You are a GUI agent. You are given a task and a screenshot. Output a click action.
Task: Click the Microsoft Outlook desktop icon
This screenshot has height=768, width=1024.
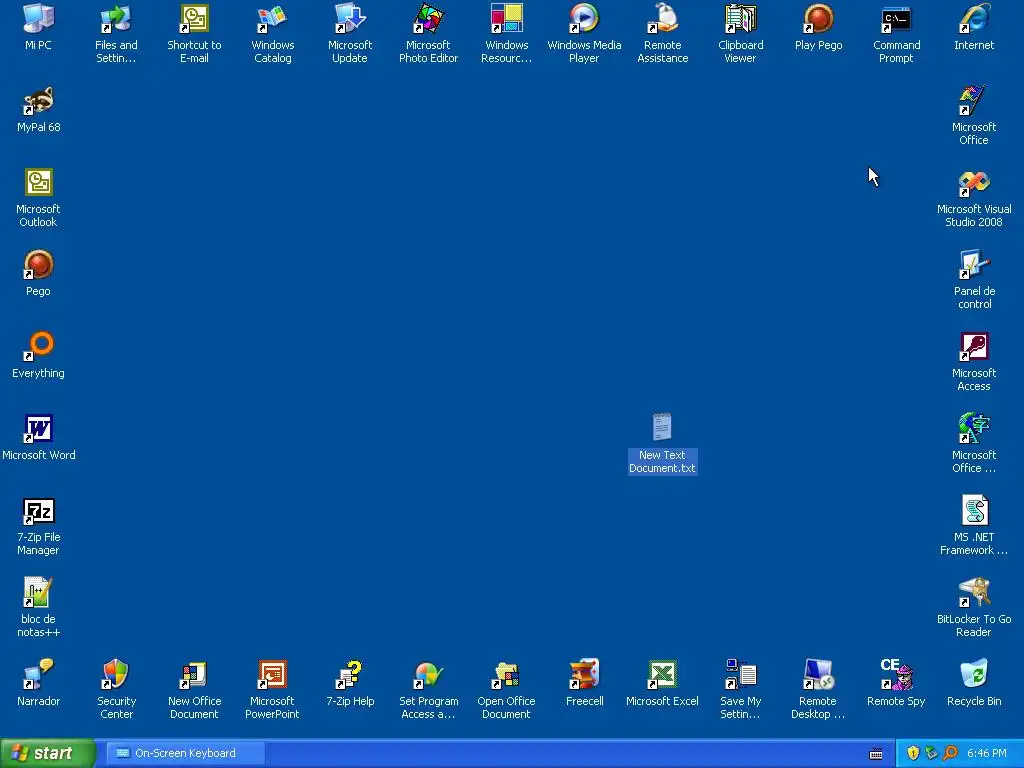(39, 182)
